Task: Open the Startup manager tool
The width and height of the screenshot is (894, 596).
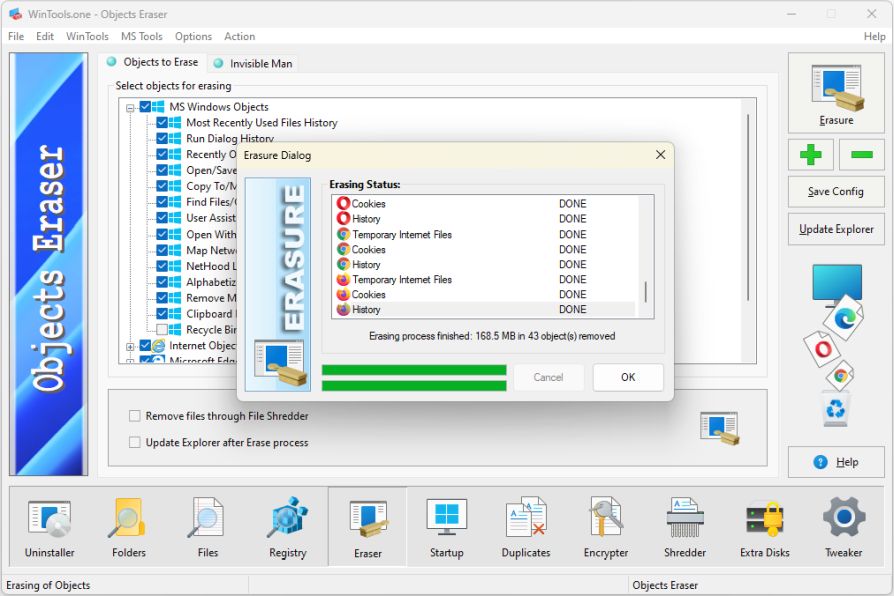Action: coord(446,527)
